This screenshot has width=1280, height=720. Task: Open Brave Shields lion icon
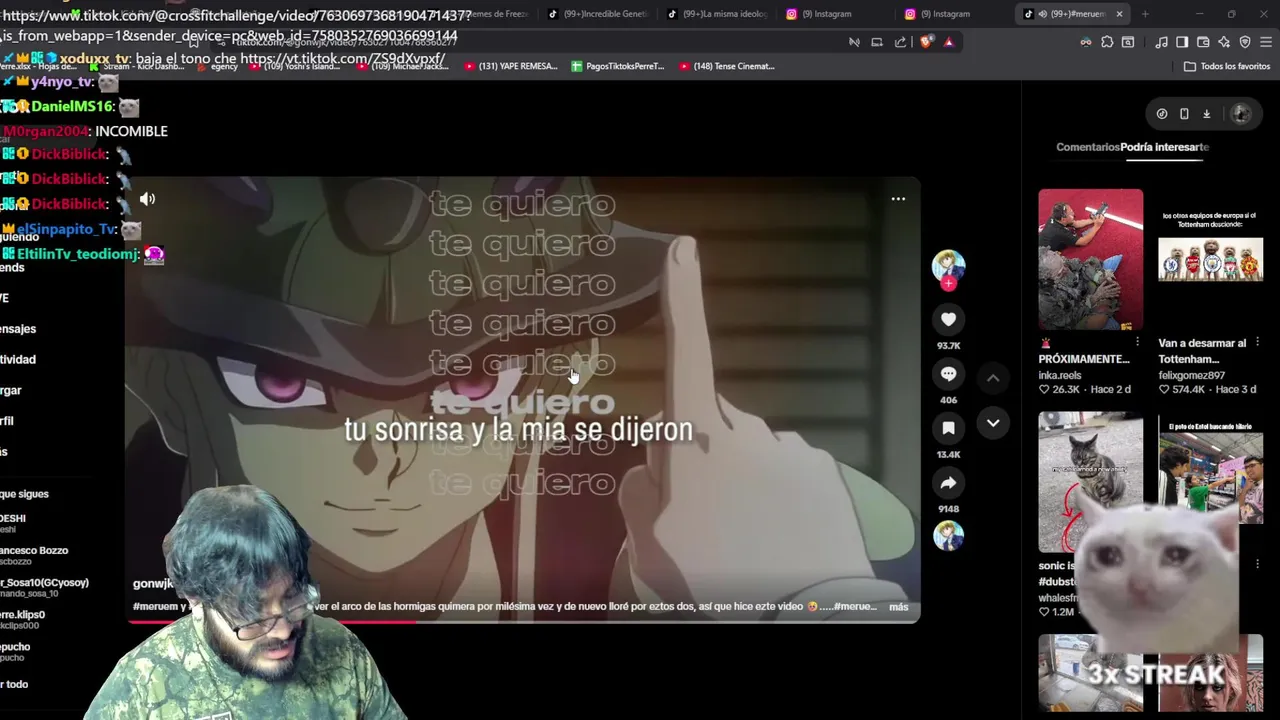(926, 42)
